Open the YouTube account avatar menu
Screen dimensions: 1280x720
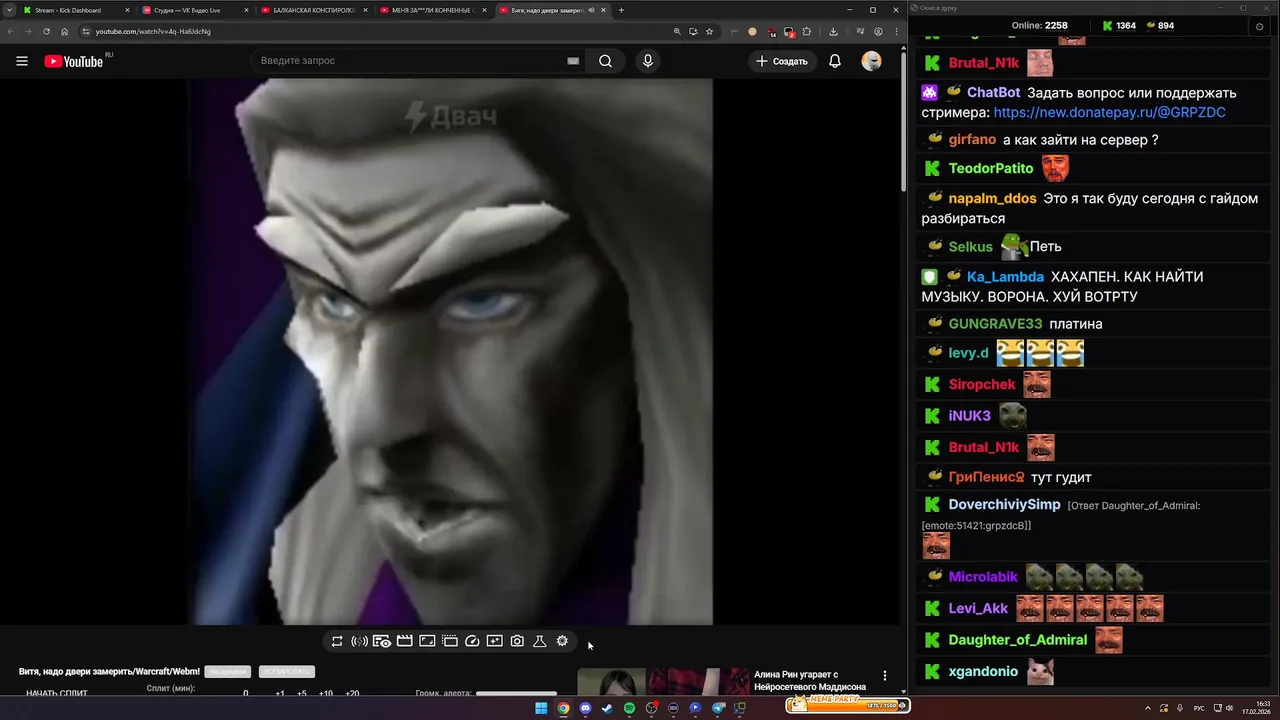871,61
